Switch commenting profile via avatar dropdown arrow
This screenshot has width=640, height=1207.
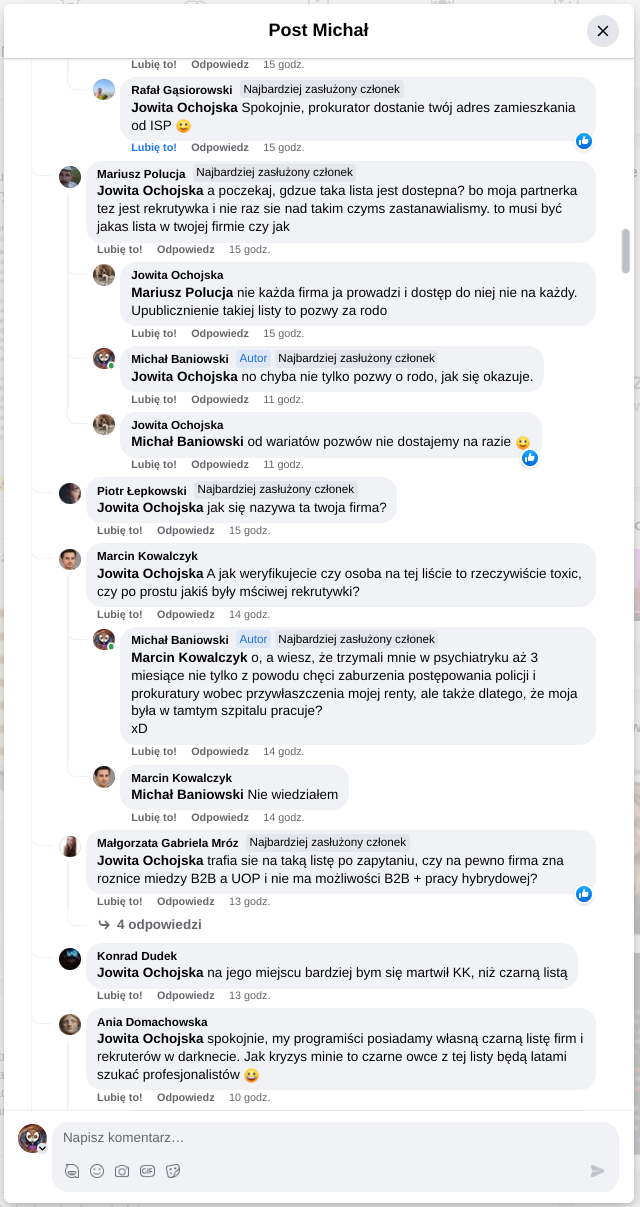click(43, 1148)
